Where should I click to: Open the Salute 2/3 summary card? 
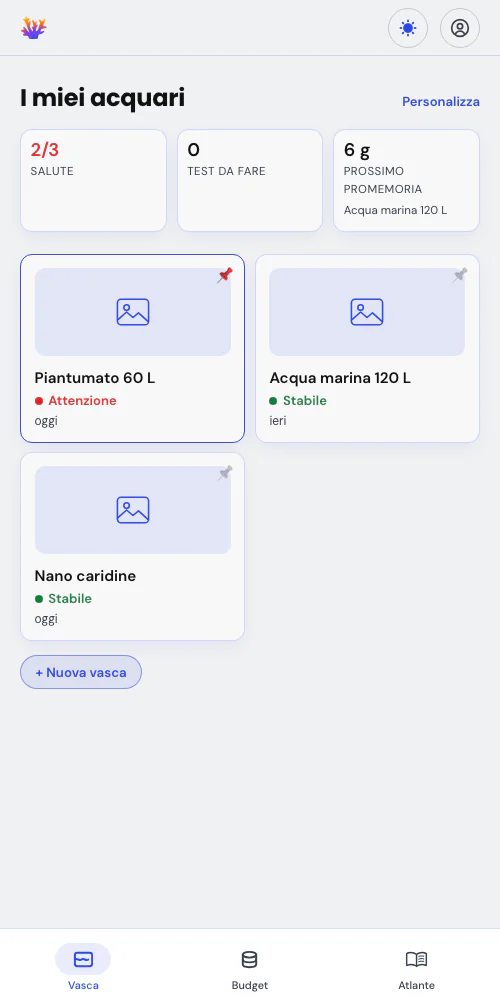(93, 180)
